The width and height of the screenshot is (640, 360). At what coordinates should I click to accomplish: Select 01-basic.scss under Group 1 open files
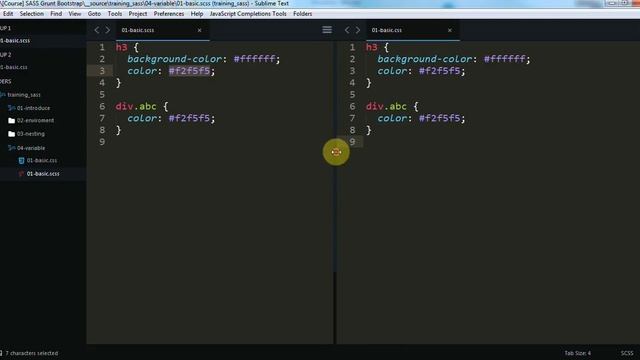(x=15, y=40)
